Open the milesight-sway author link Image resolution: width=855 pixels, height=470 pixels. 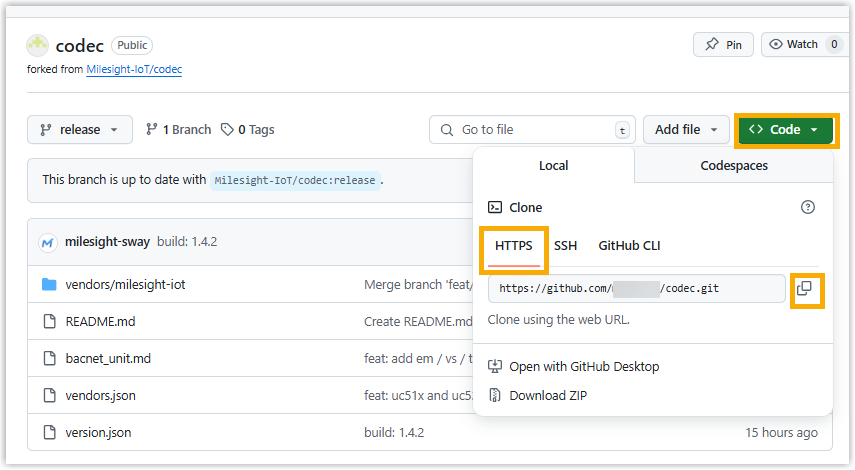tap(107, 242)
